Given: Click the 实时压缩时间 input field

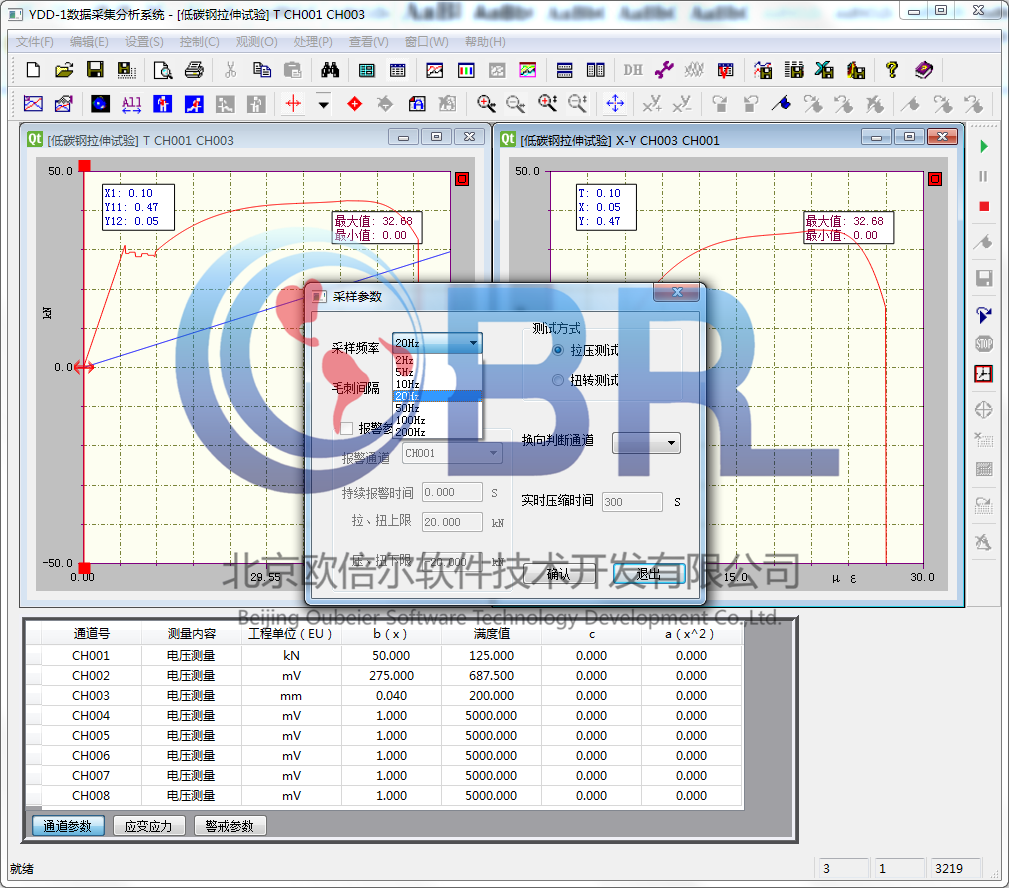Looking at the screenshot, I should 631,502.
